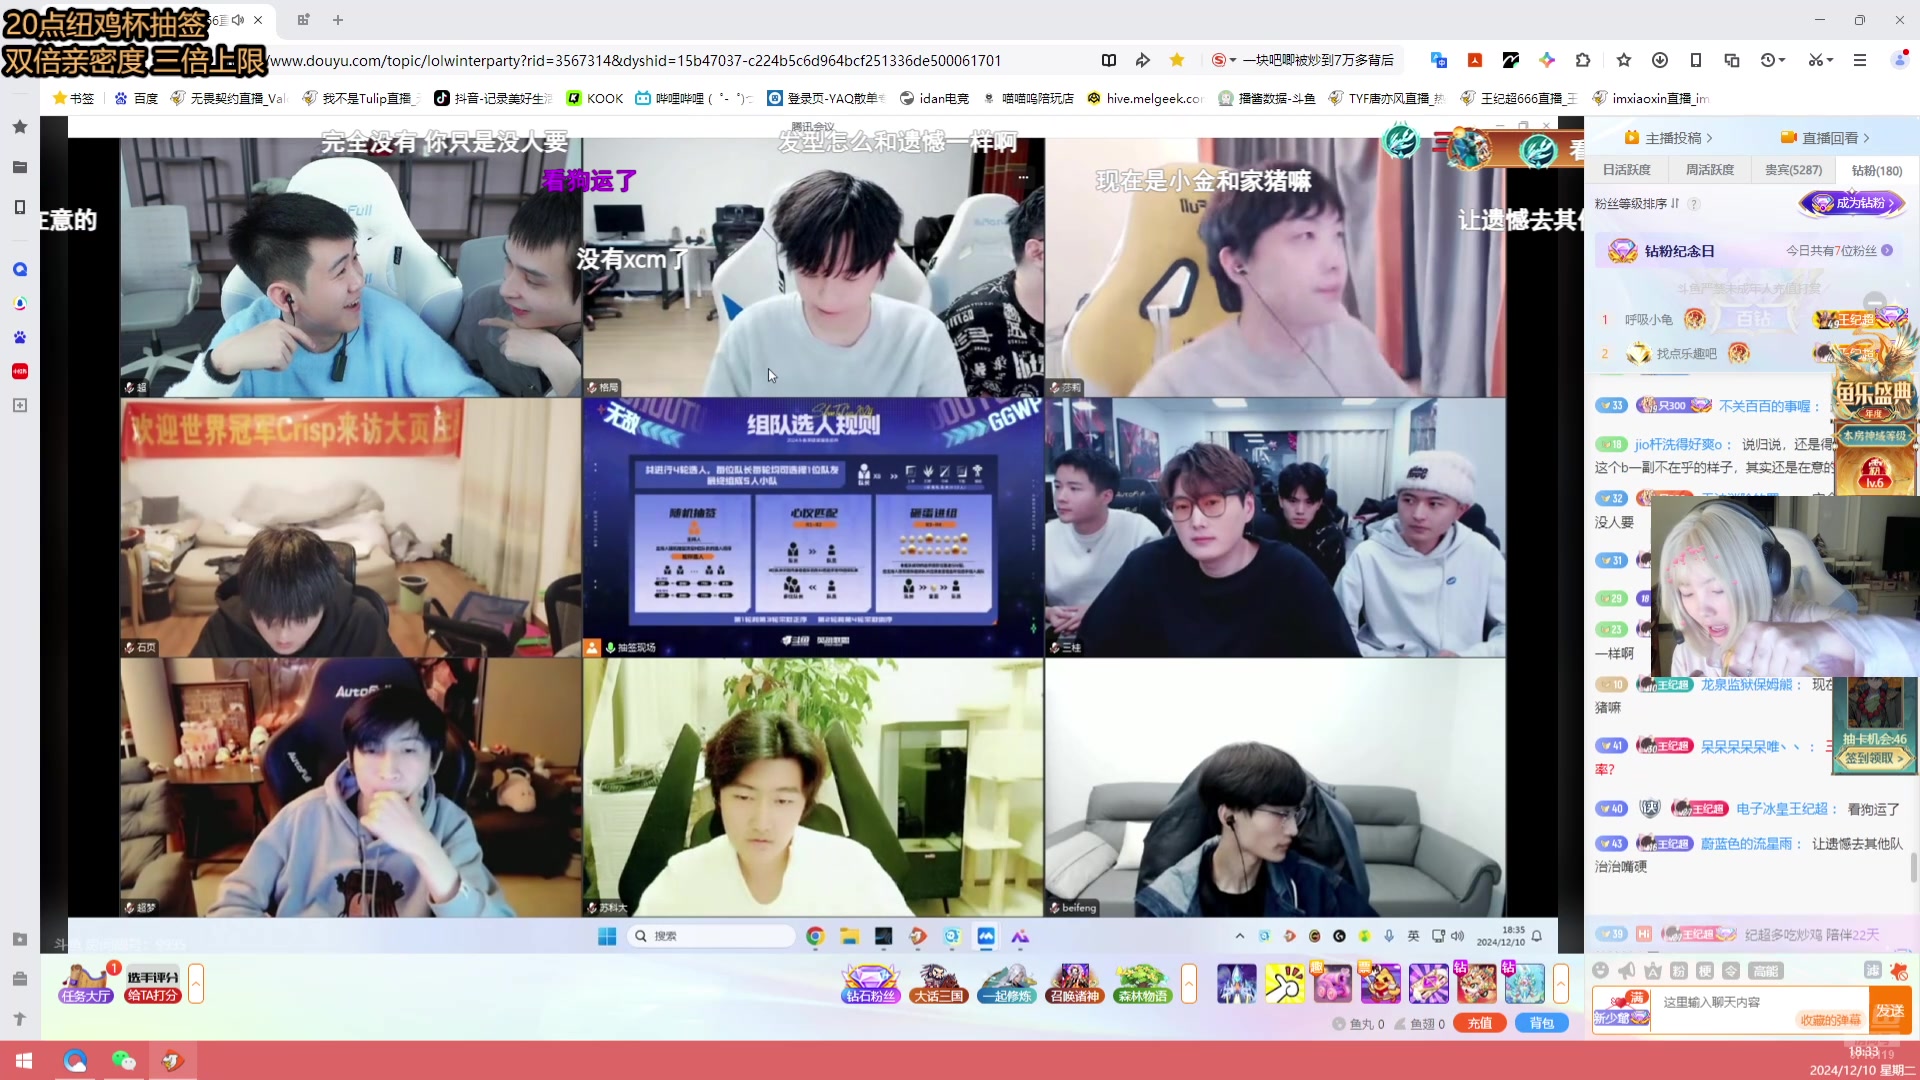Click 签到领取 sign-in reward button
This screenshot has height=1080, width=1920.
coord(1875,759)
